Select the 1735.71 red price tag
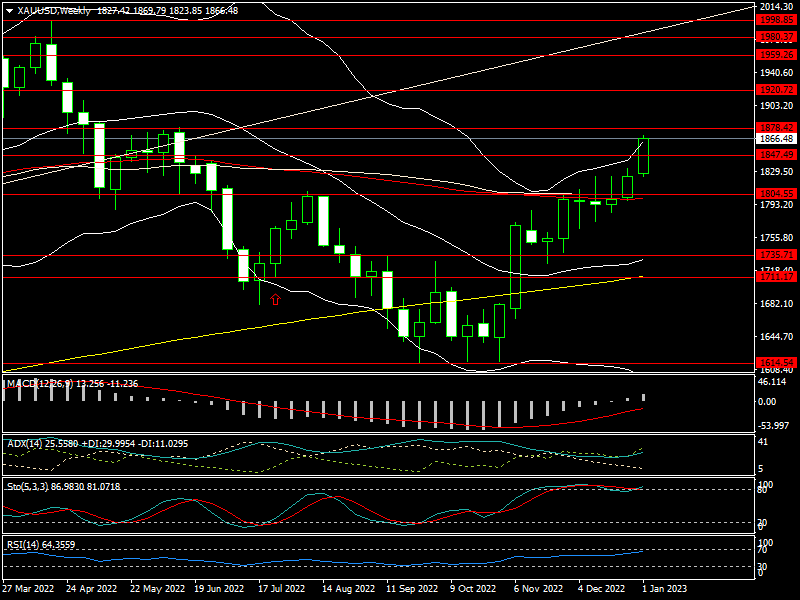The image size is (800, 600). pos(777,256)
